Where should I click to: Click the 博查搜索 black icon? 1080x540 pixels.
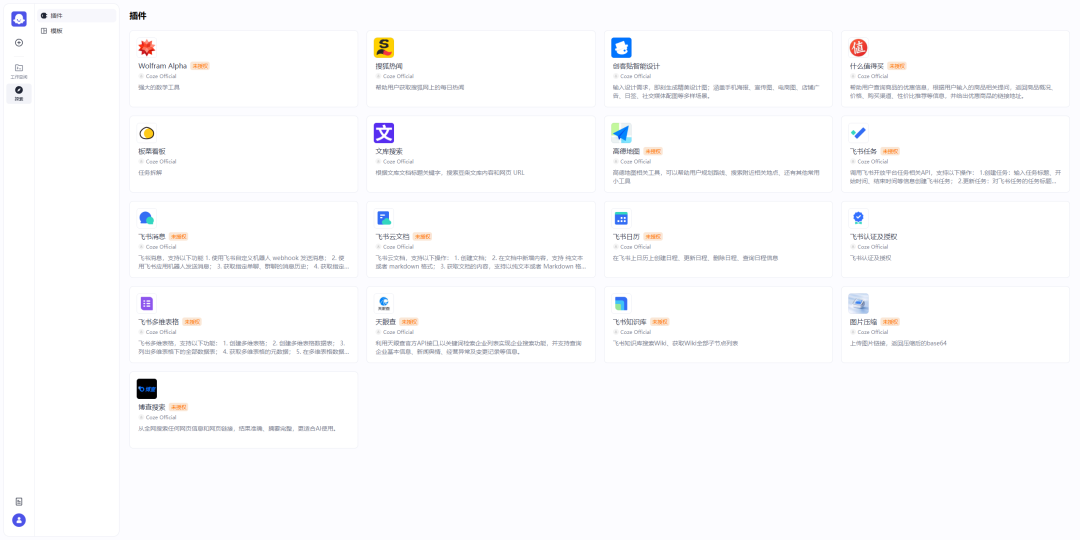point(147,388)
